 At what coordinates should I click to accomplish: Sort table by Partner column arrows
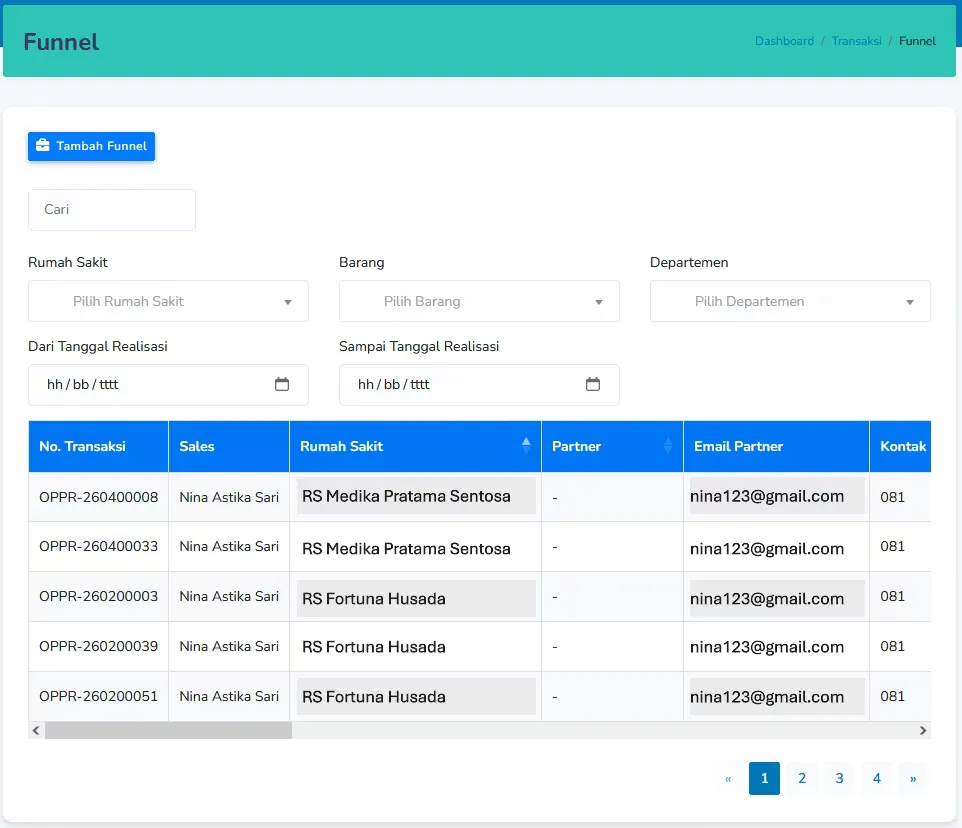click(x=668, y=446)
